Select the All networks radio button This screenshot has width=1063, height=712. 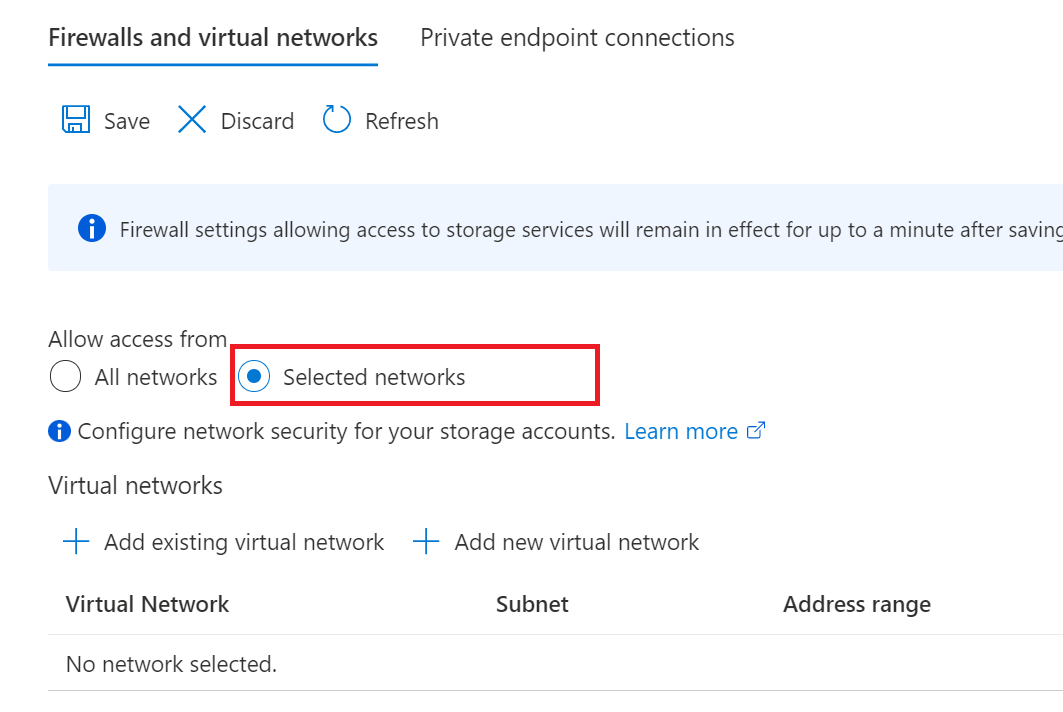tap(65, 376)
